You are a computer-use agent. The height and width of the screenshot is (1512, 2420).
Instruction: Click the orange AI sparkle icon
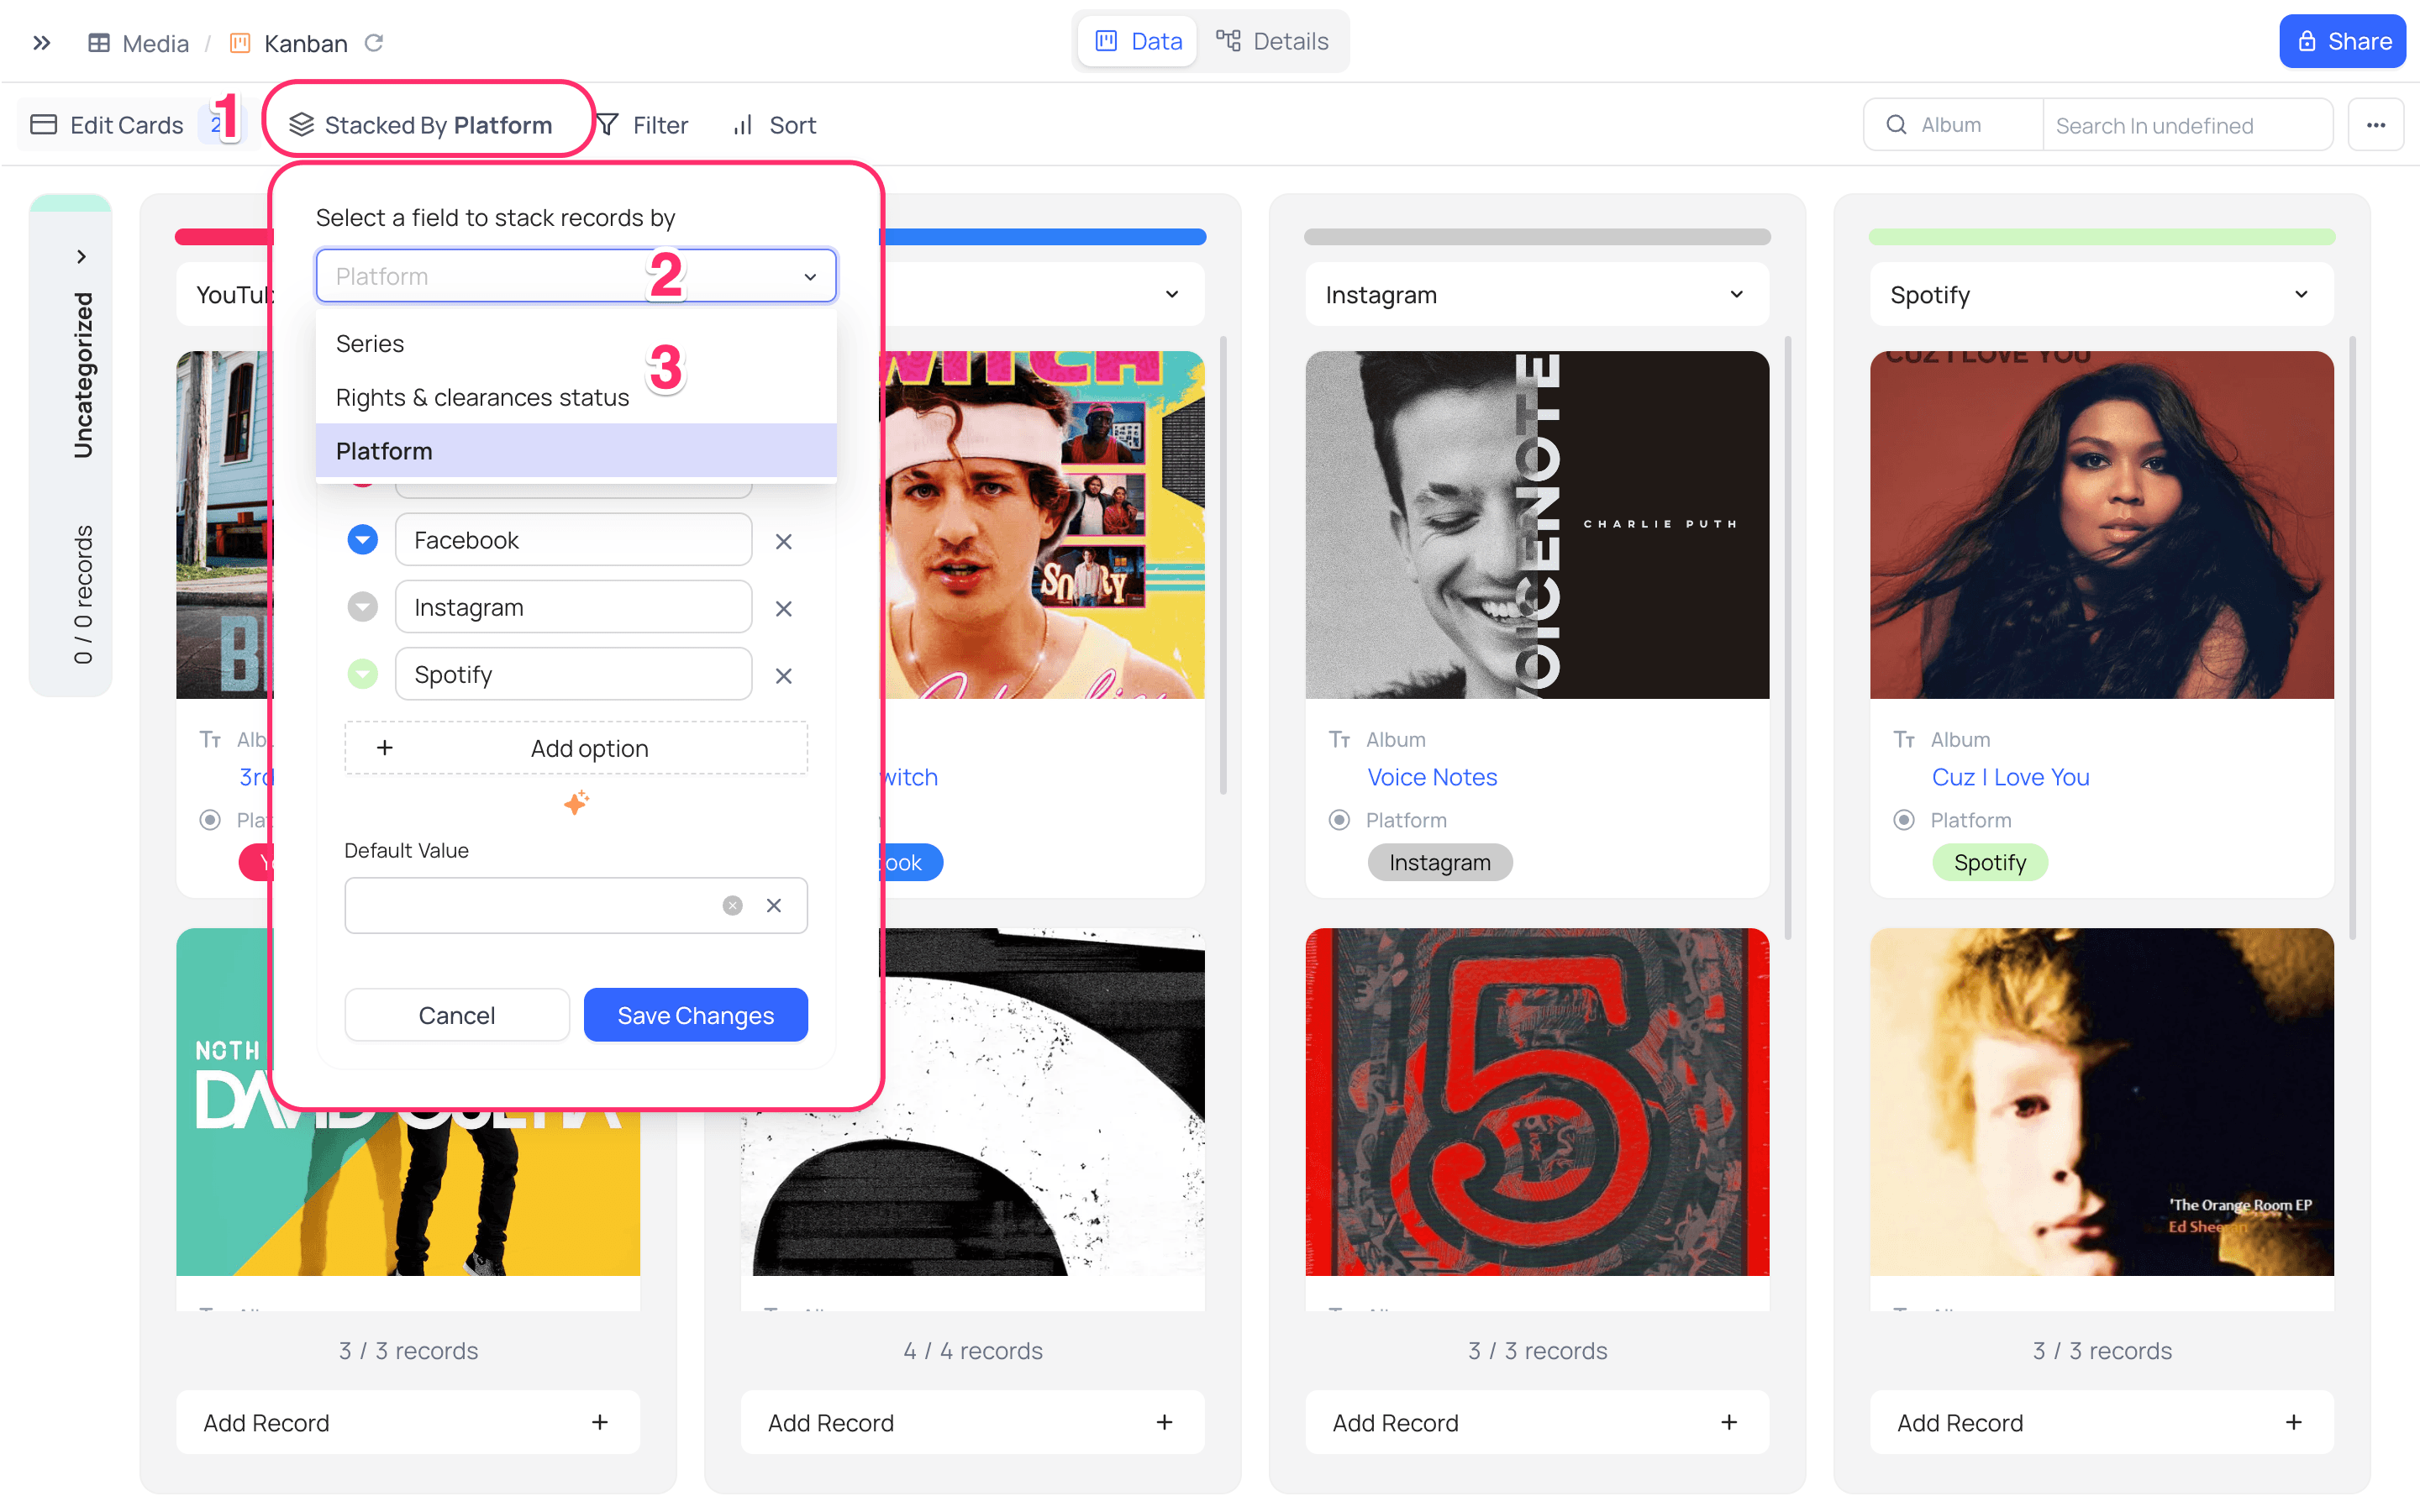click(x=576, y=802)
